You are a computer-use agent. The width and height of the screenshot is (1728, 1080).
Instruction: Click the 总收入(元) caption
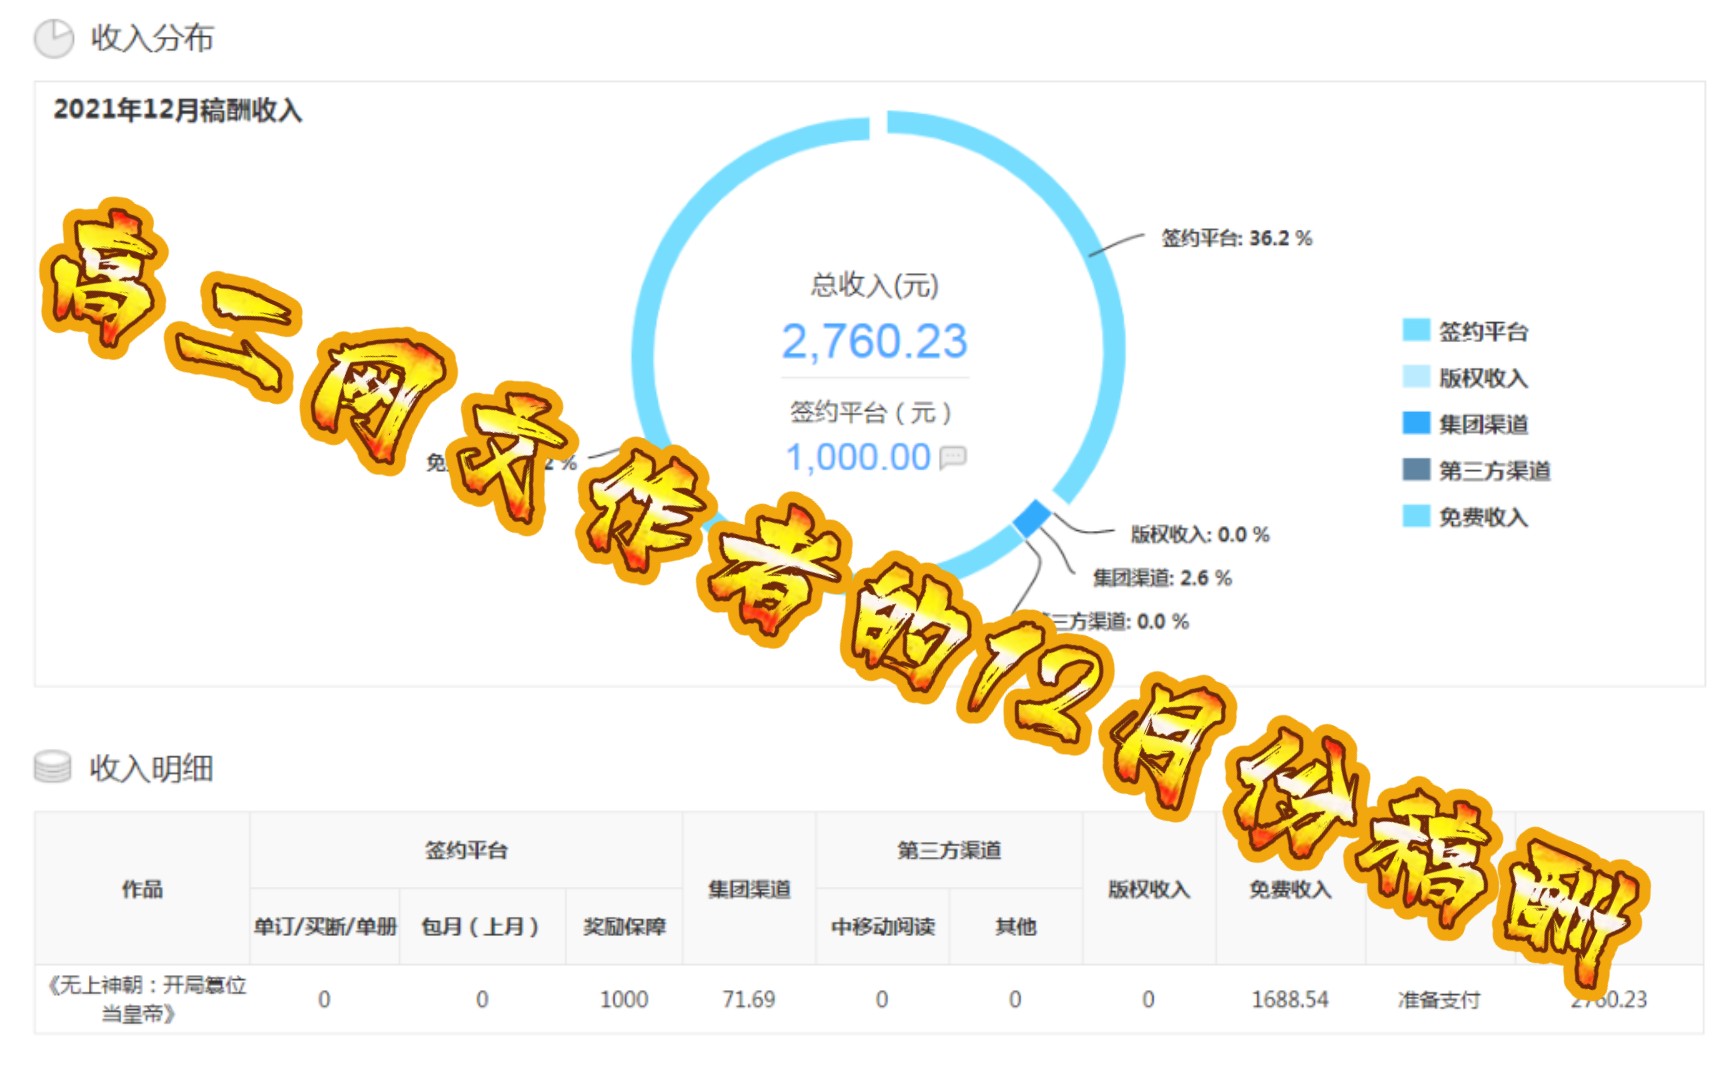[x=874, y=285]
